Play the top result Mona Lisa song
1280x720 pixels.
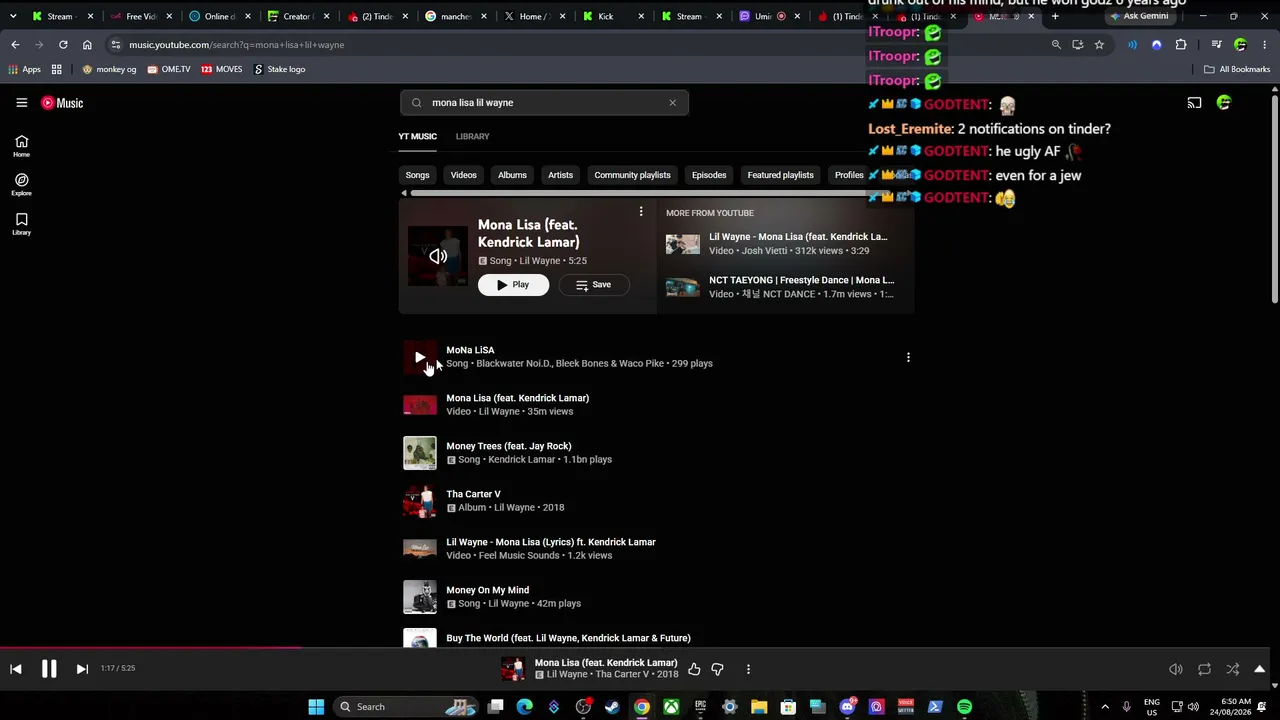pos(513,285)
